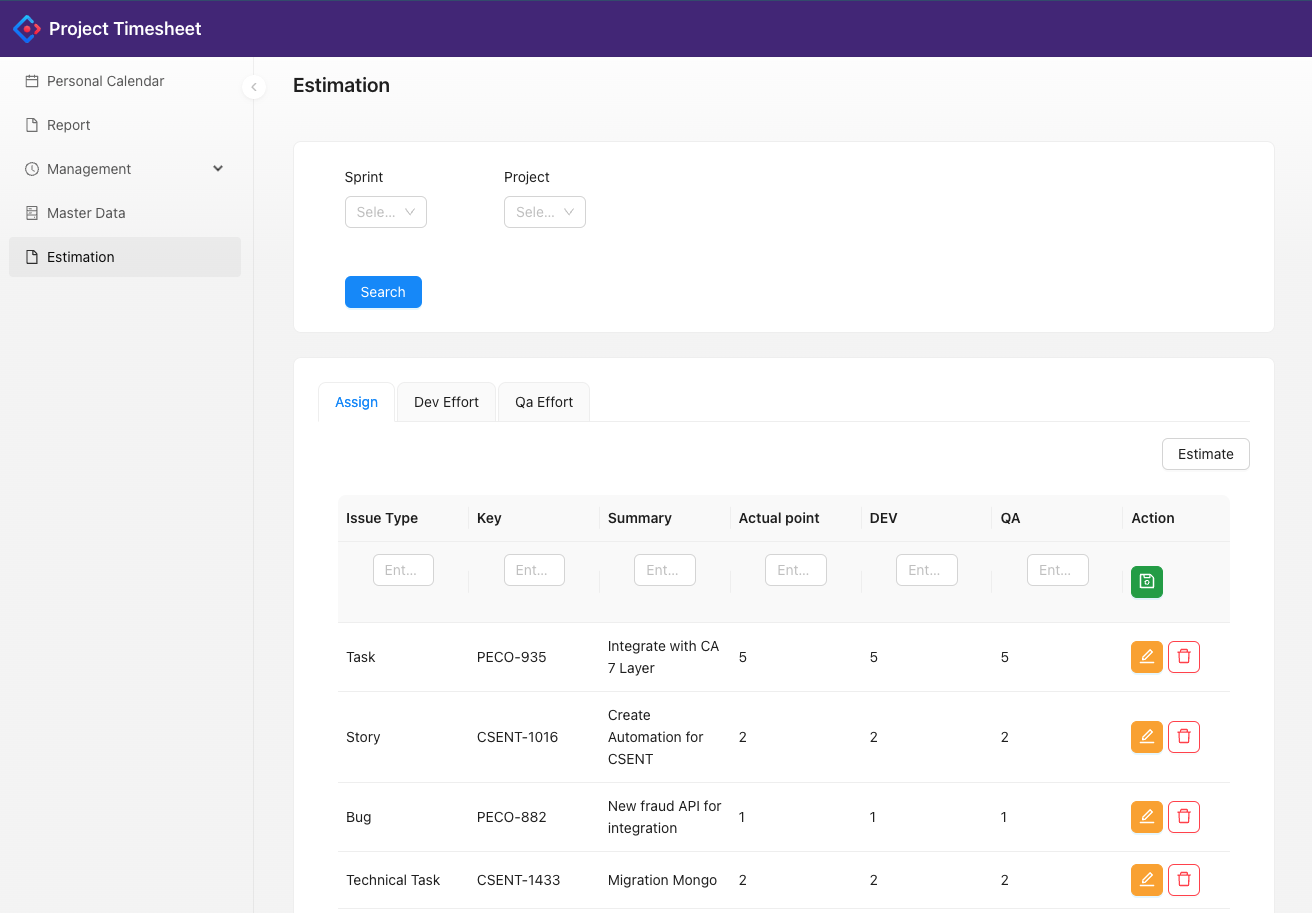Switch to the Dev Effort tab
1312x913 pixels.
click(x=445, y=401)
